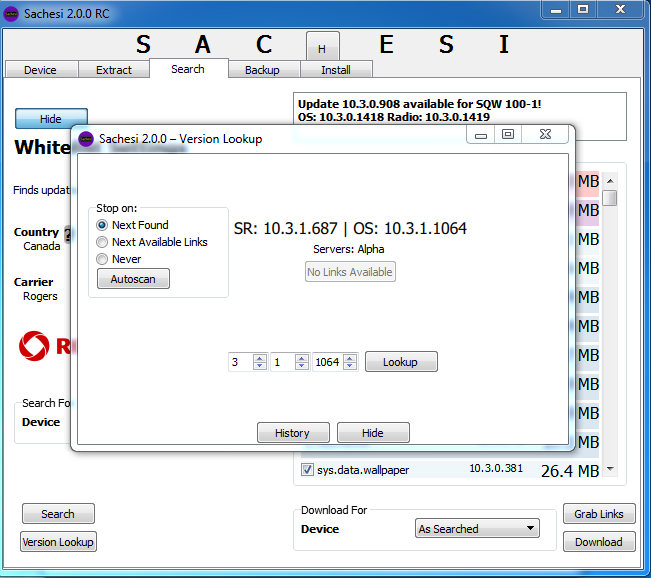Choose the Next Available Links stop option
The height and width of the screenshot is (578, 651).
pyautogui.click(x=102, y=242)
